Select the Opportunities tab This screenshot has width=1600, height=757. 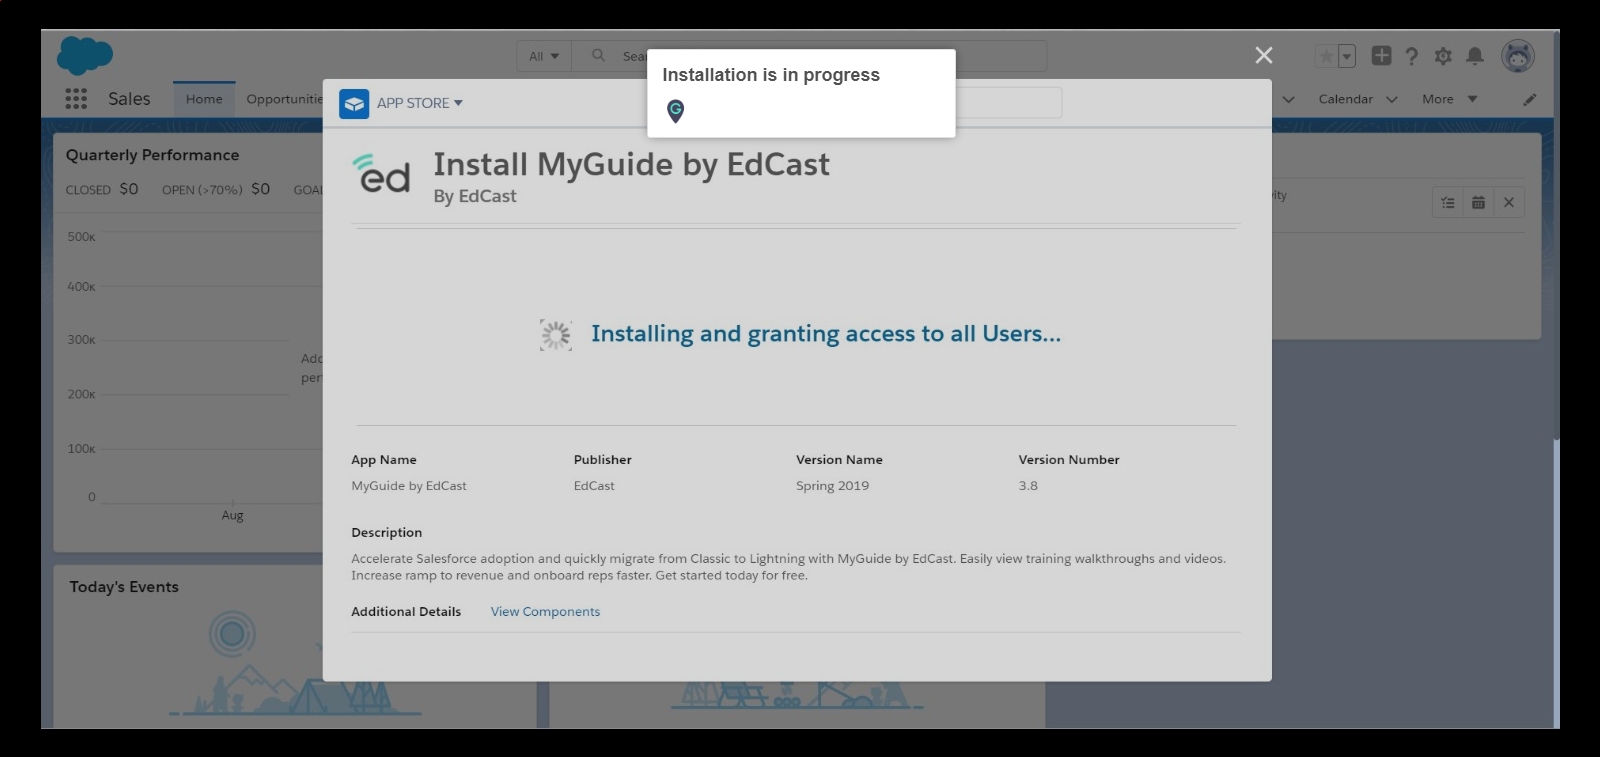coord(284,98)
